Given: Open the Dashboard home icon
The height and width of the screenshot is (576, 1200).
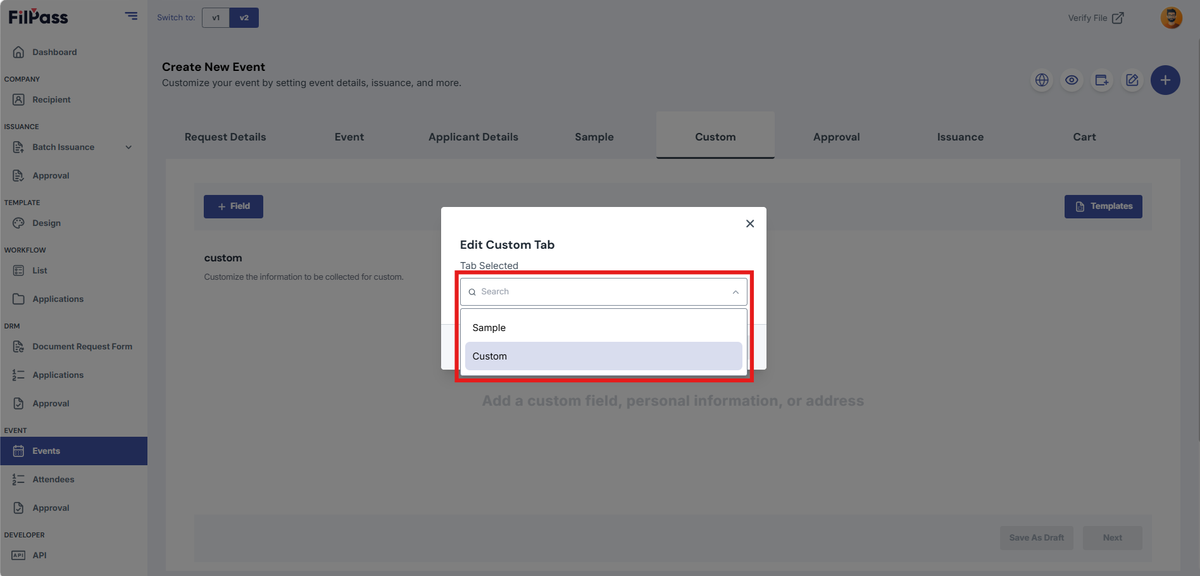Looking at the screenshot, I should 18,52.
